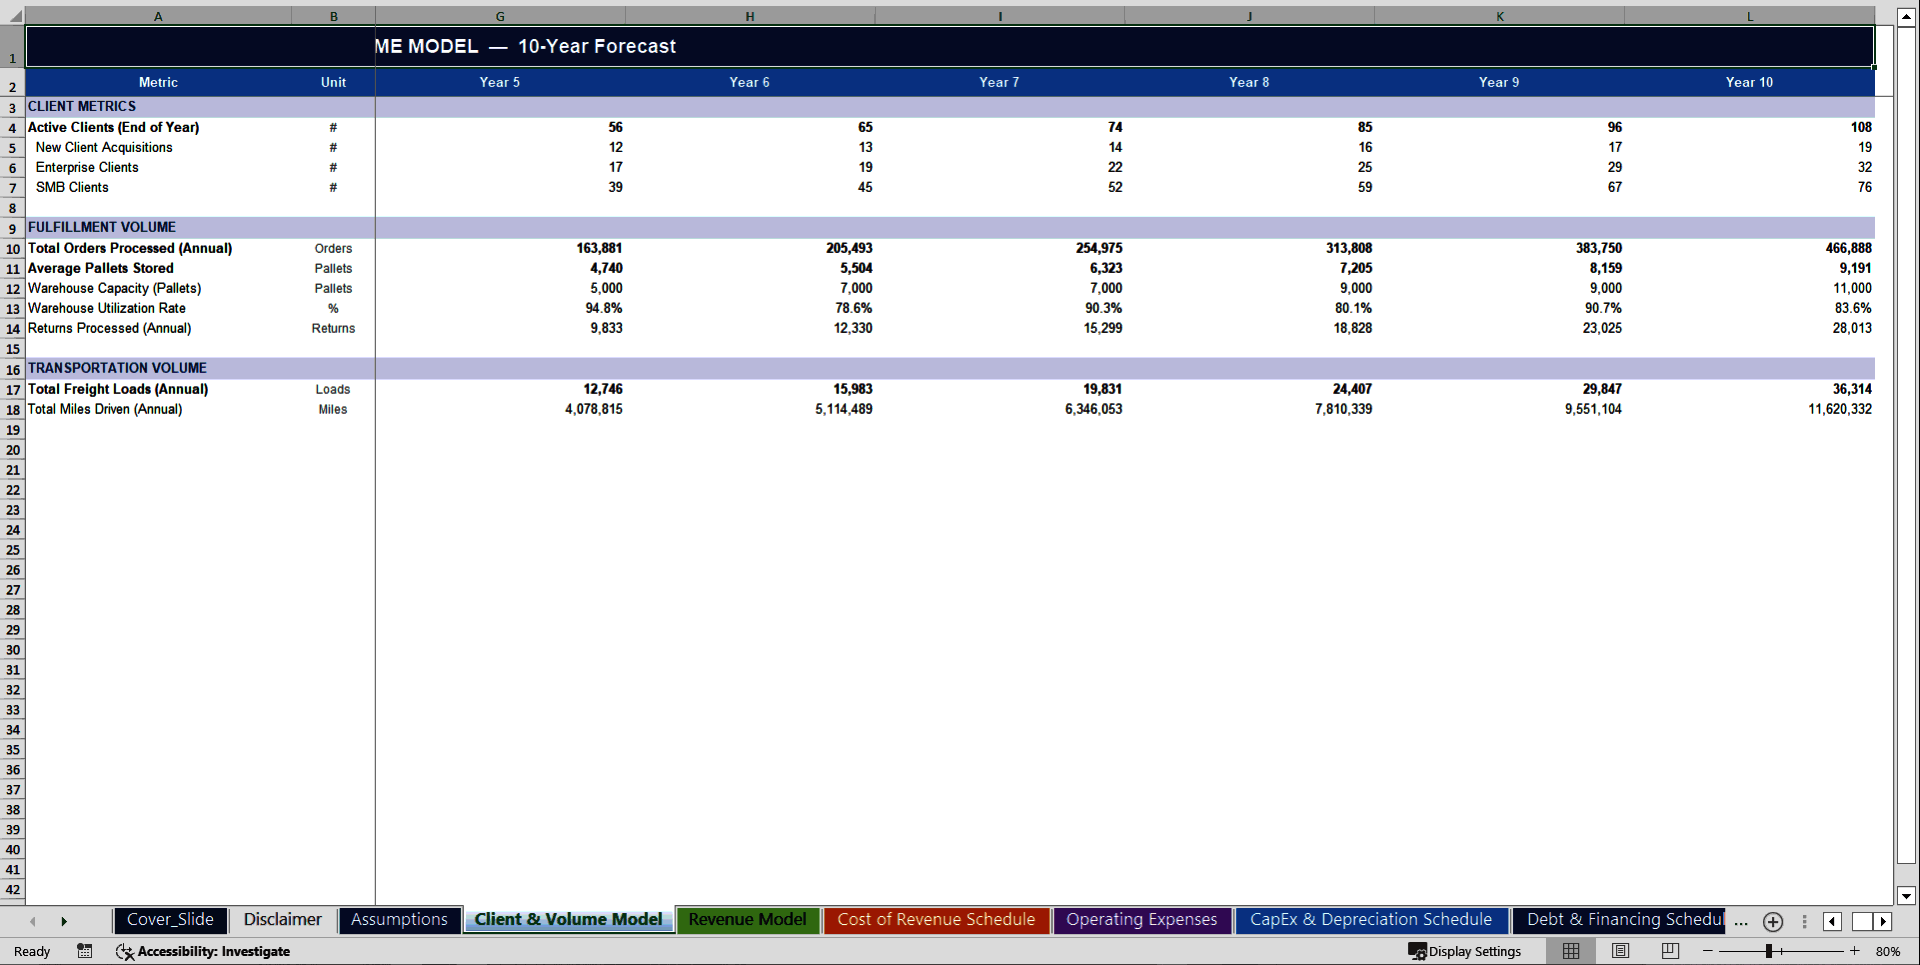Select column H header
This screenshot has height=965, width=1920.
(749, 16)
